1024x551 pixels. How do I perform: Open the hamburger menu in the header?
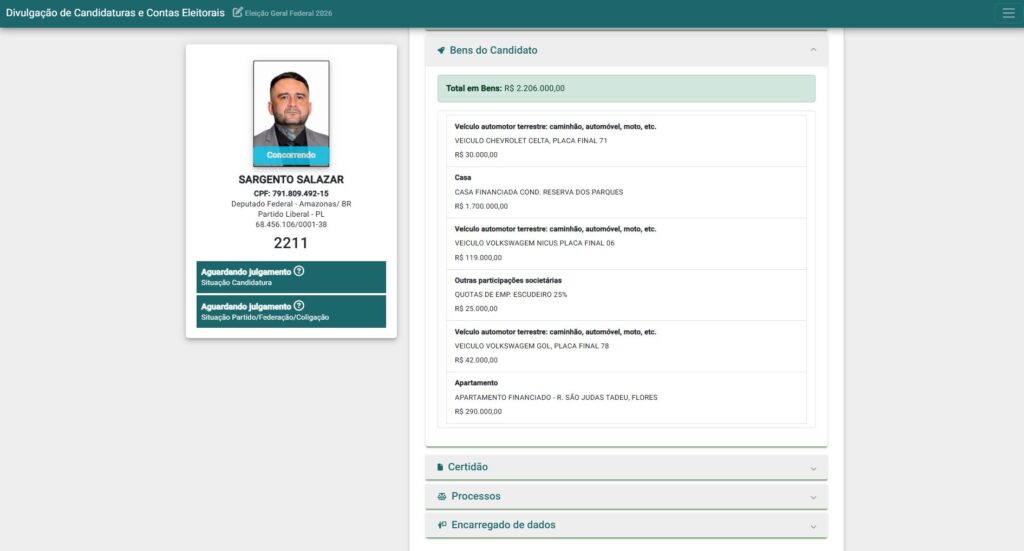pyautogui.click(x=1008, y=13)
